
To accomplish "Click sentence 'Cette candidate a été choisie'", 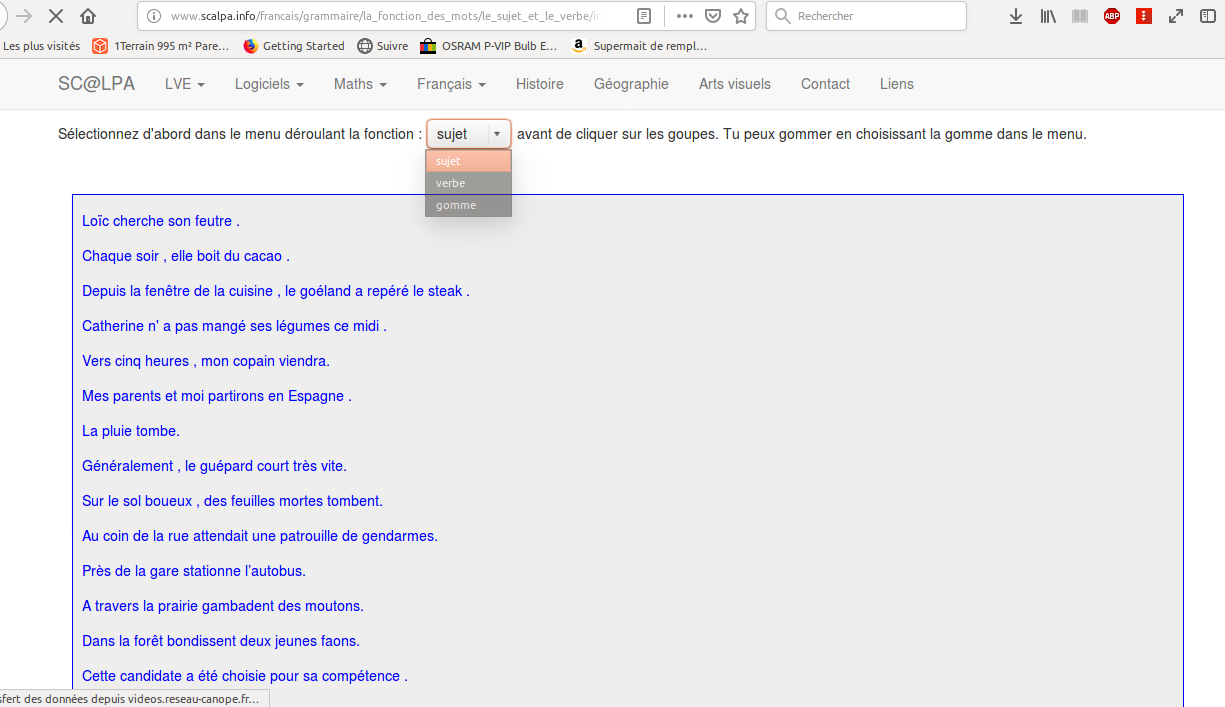I will [x=245, y=676].
